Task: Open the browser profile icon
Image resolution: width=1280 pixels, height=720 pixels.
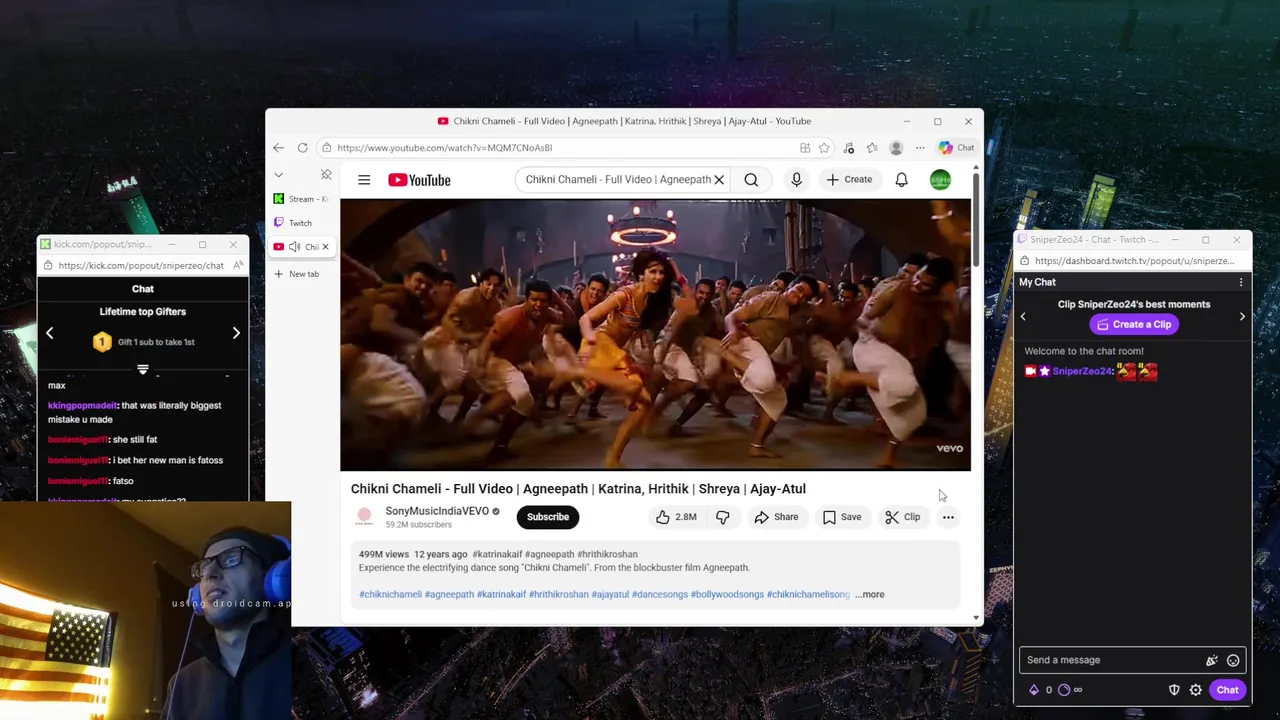Action: pos(896,148)
